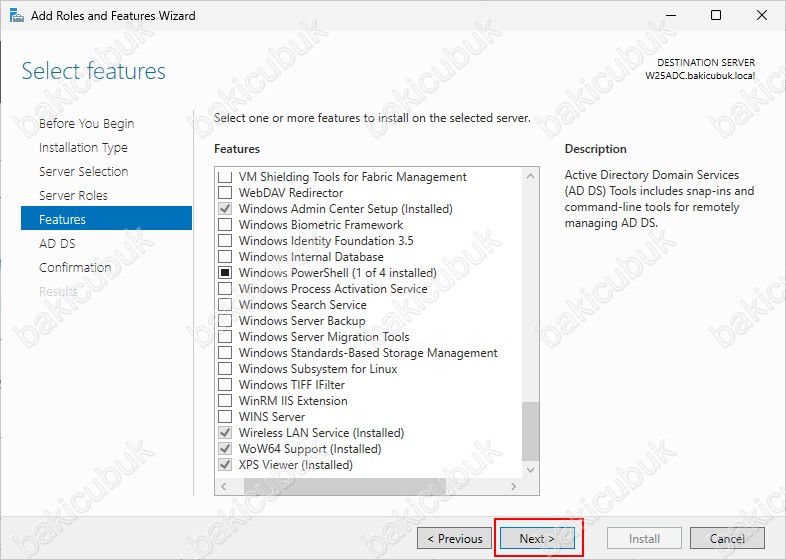Click the horizontal scrollbar left arrow
This screenshot has height=560, width=786.
223,486
